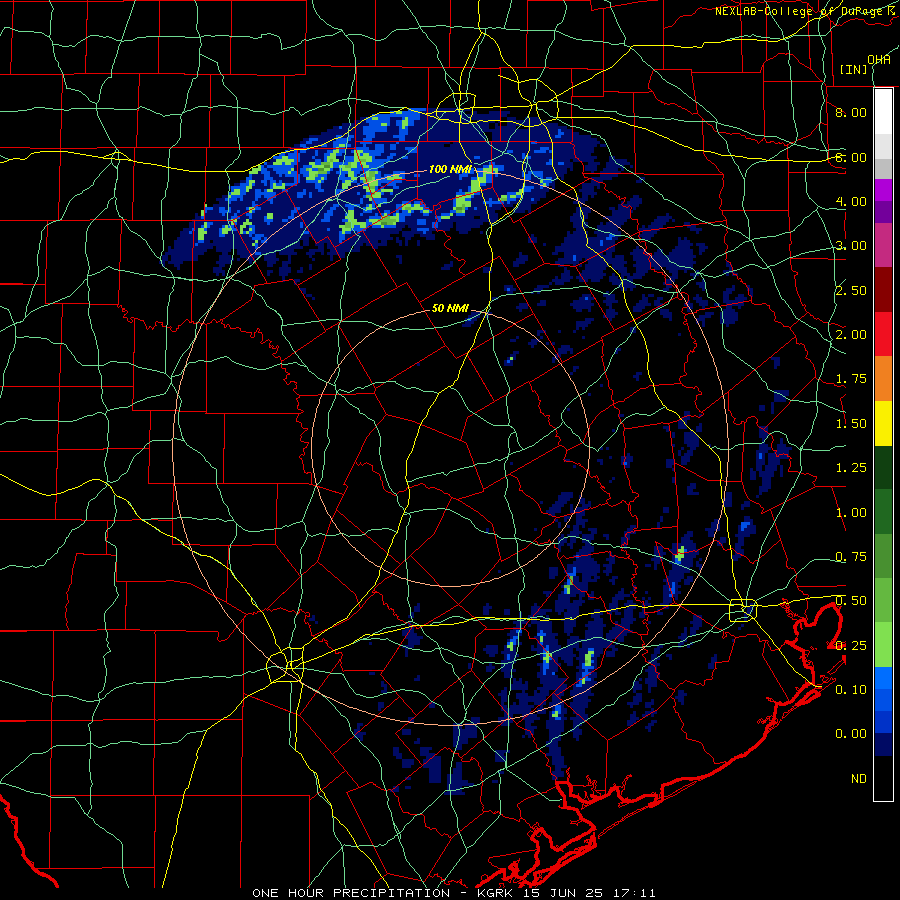Click the 0.50 legend value
Screen dimensions: 900x900
(851, 601)
